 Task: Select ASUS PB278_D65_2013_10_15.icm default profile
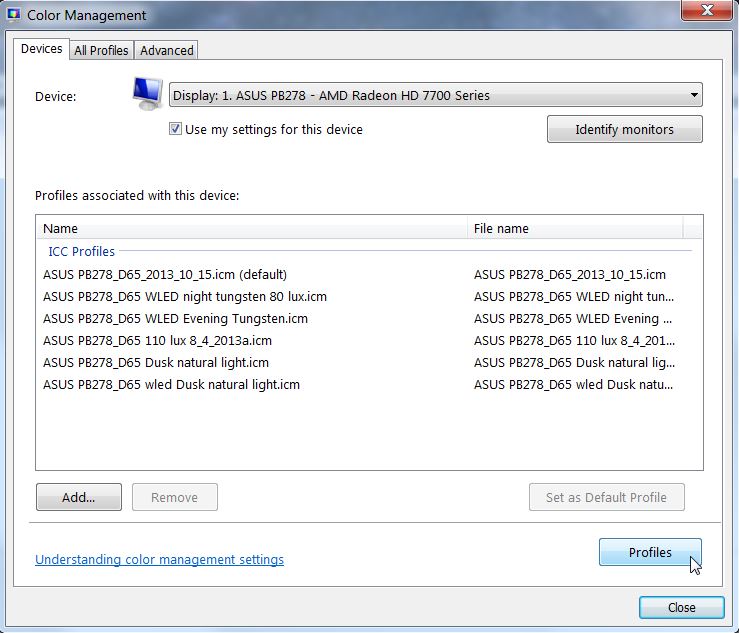click(x=165, y=274)
